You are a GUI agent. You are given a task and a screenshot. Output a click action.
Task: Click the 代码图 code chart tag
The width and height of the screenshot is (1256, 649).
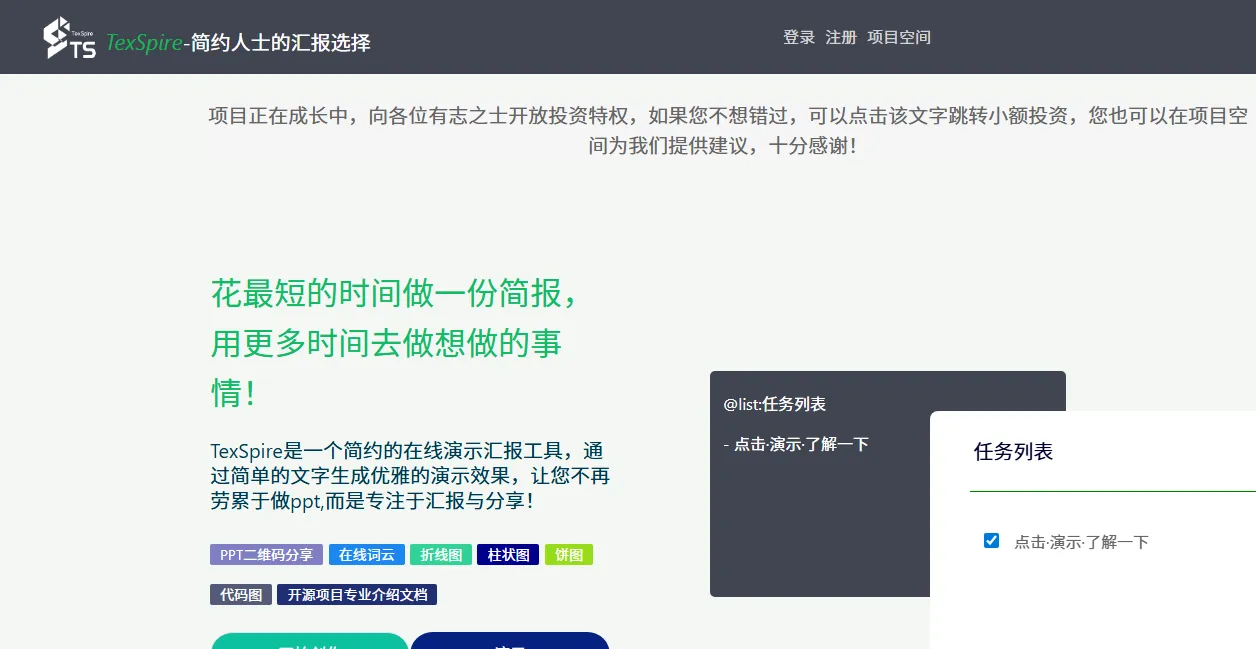tap(240, 593)
